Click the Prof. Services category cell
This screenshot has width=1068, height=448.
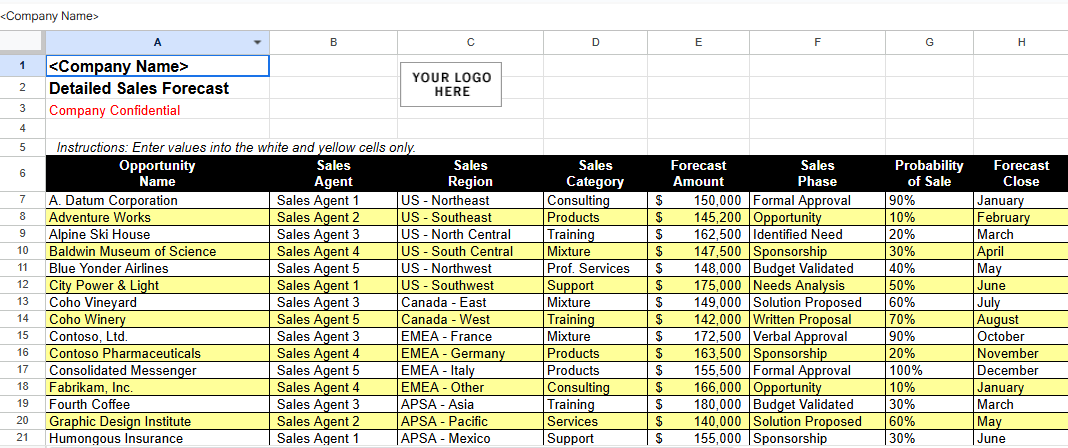tap(595, 268)
